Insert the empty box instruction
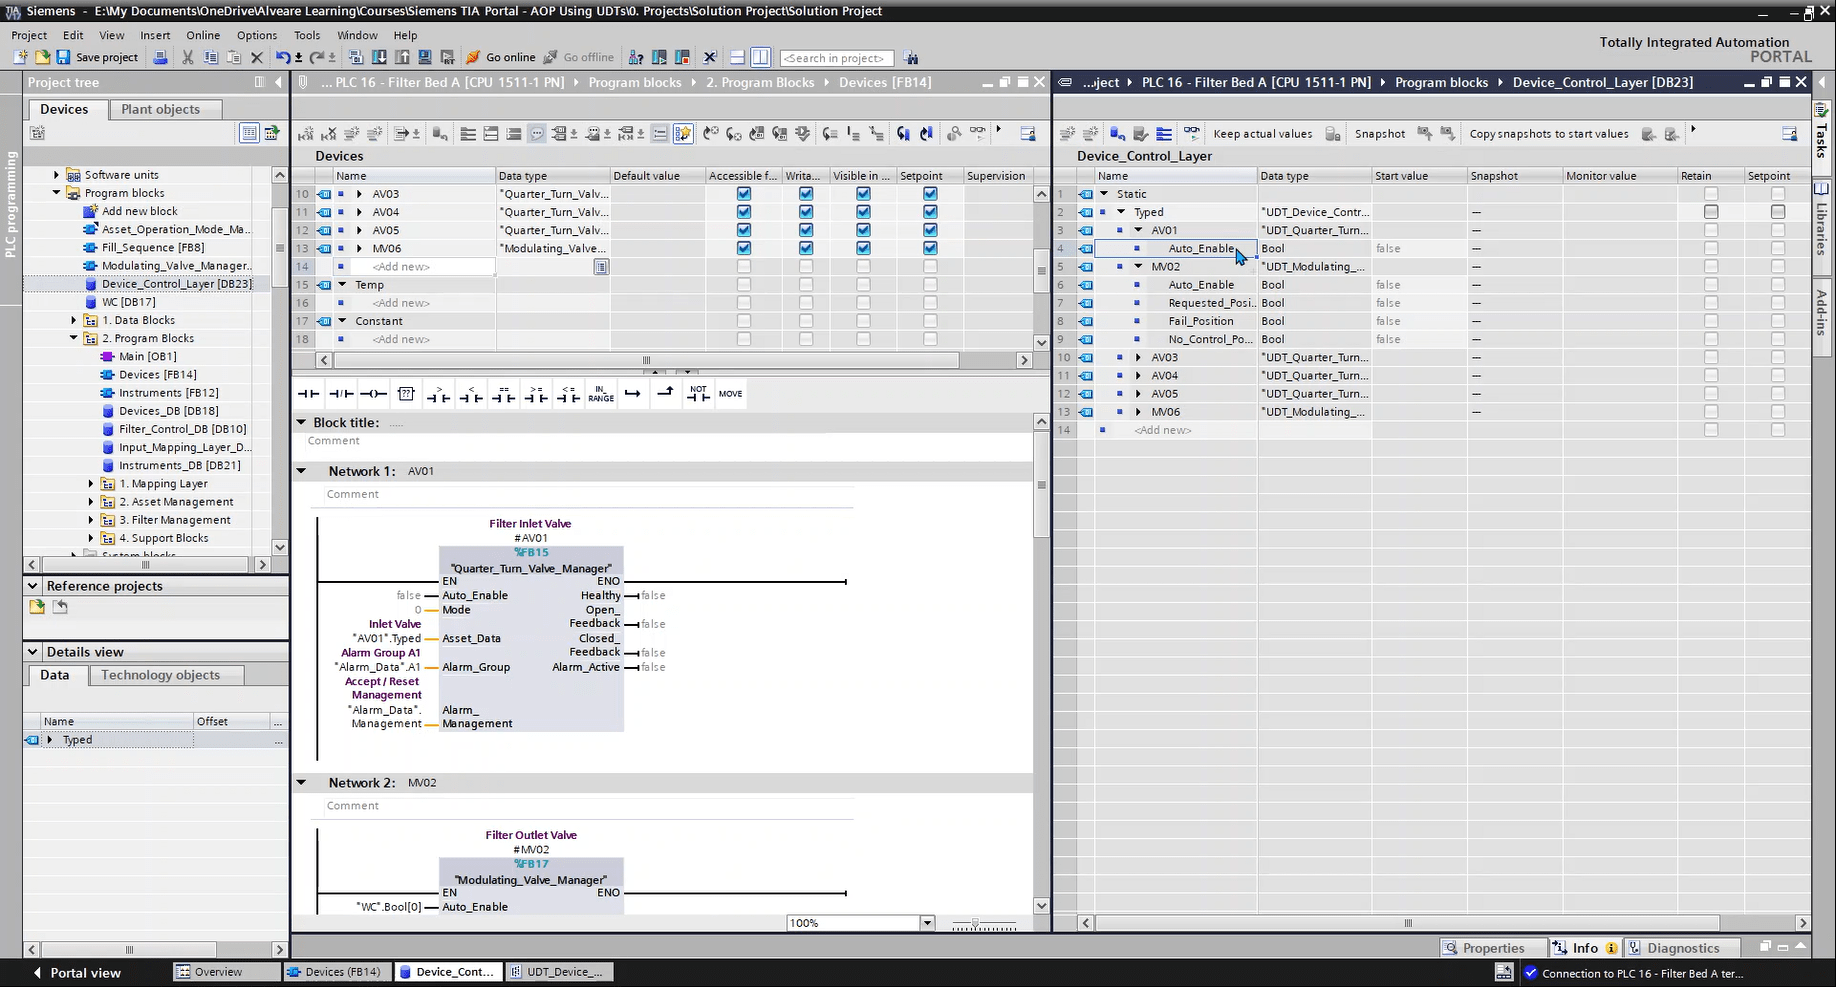This screenshot has width=1836, height=987. pyautogui.click(x=406, y=394)
